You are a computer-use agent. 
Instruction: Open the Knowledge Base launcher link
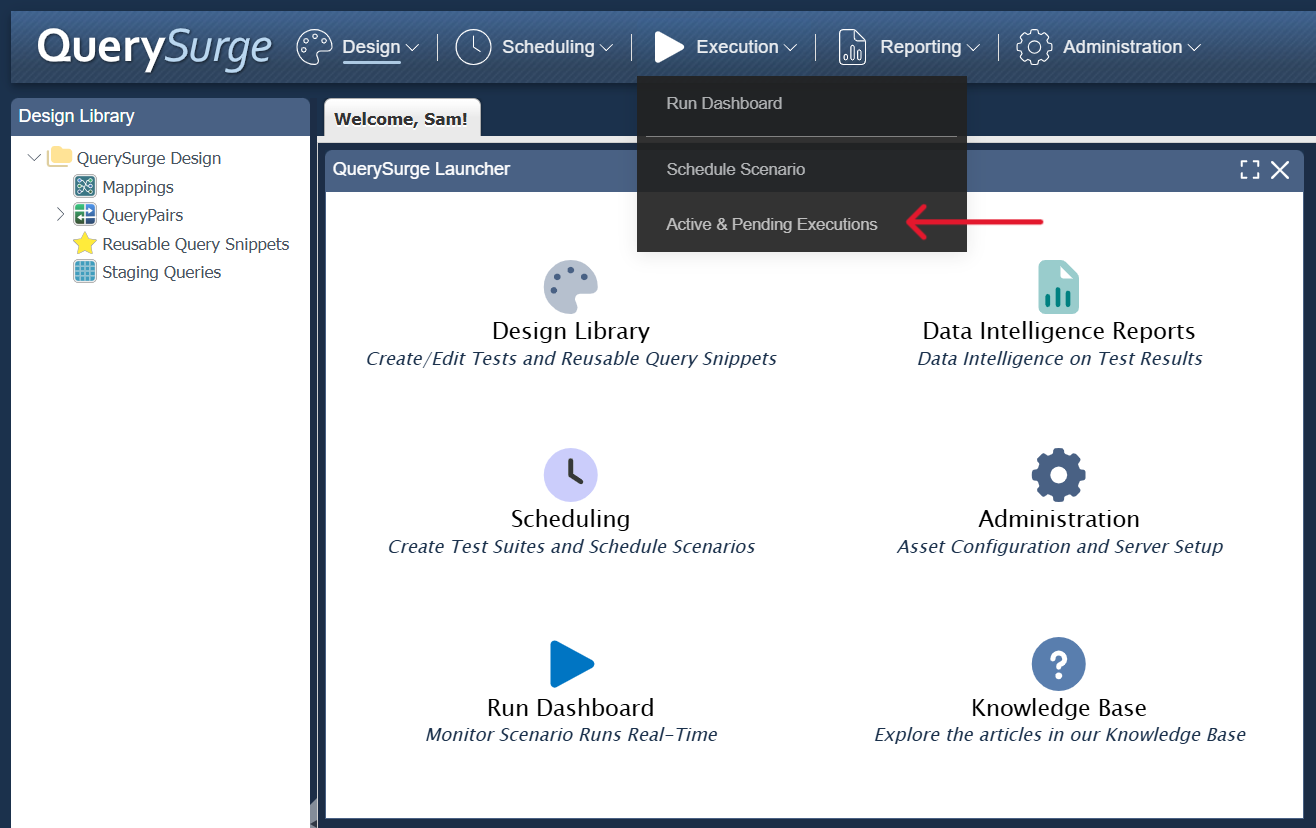pyautogui.click(x=1059, y=708)
